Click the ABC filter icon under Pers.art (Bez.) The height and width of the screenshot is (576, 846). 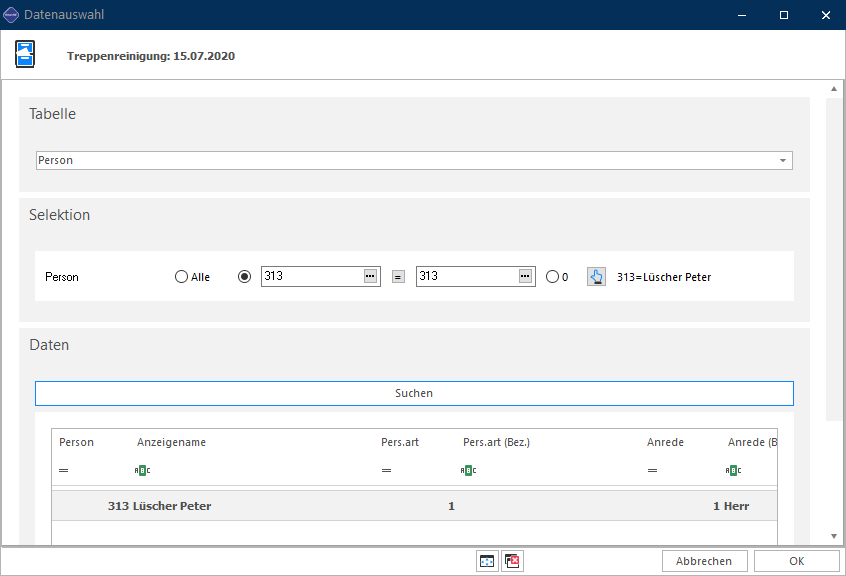click(468, 470)
